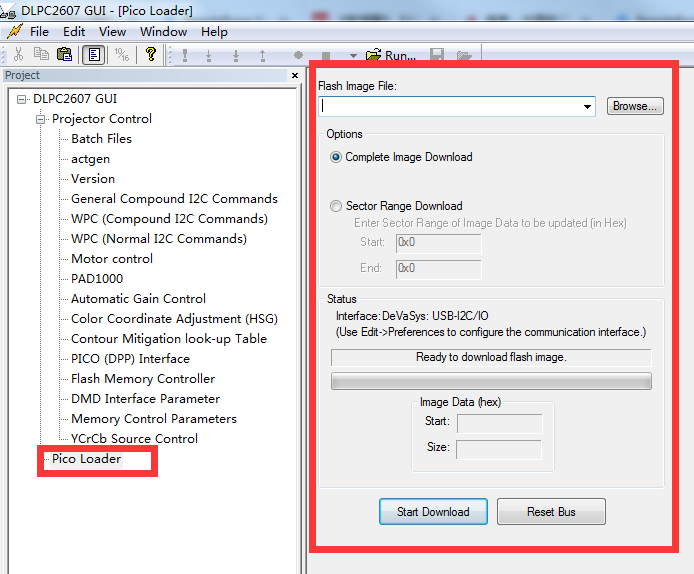Select Color Coordinate Adjustment (HSG) item
The image size is (694, 574).
pyautogui.click(x=174, y=319)
